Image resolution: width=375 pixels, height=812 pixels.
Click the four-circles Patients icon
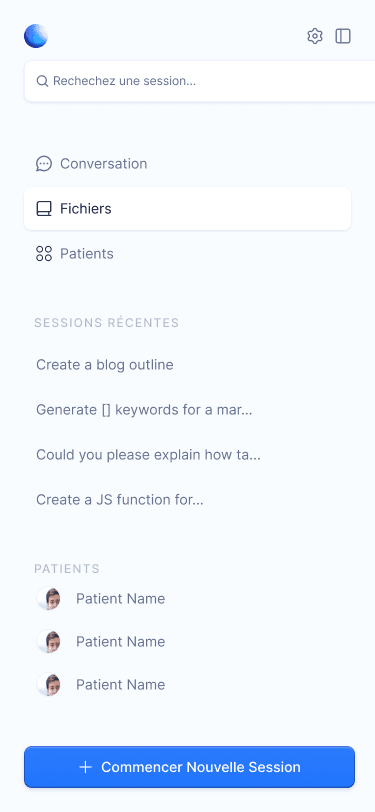[x=44, y=254]
